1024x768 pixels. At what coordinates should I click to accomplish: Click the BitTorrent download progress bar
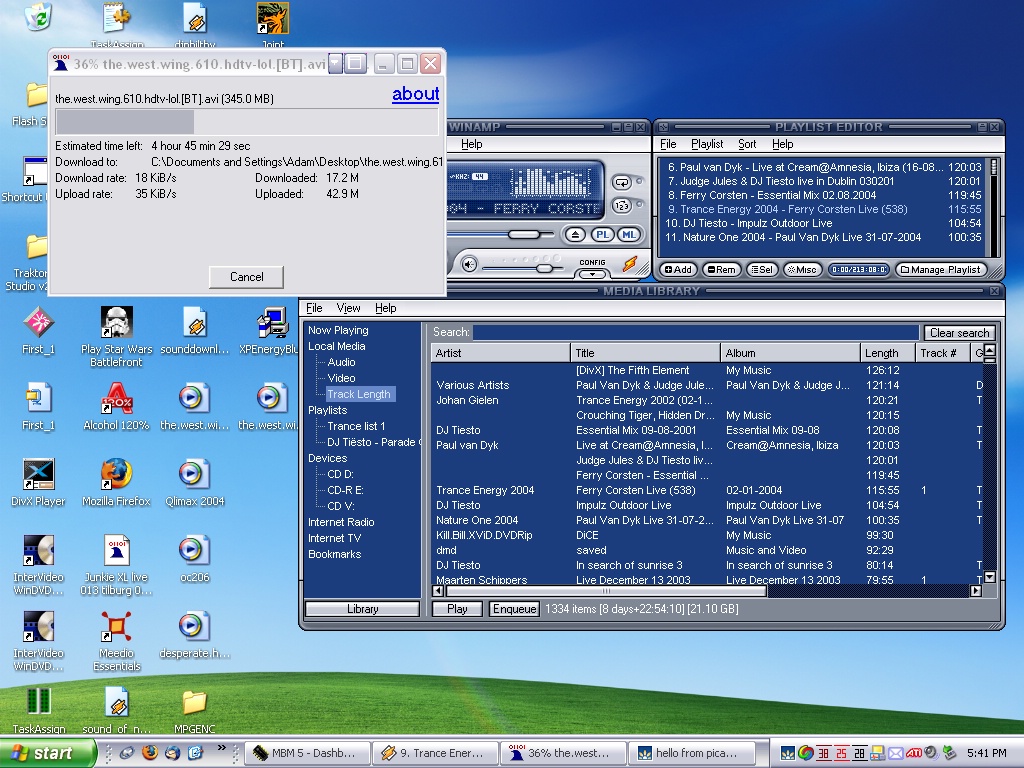(x=246, y=122)
